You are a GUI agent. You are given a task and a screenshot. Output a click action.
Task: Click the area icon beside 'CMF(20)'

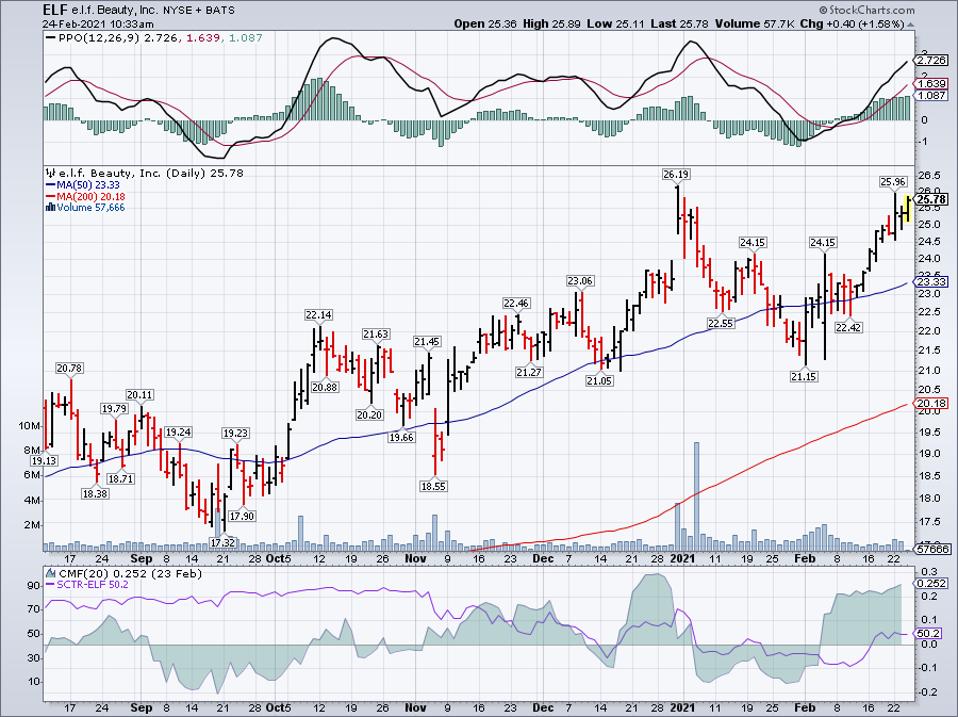[51, 574]
